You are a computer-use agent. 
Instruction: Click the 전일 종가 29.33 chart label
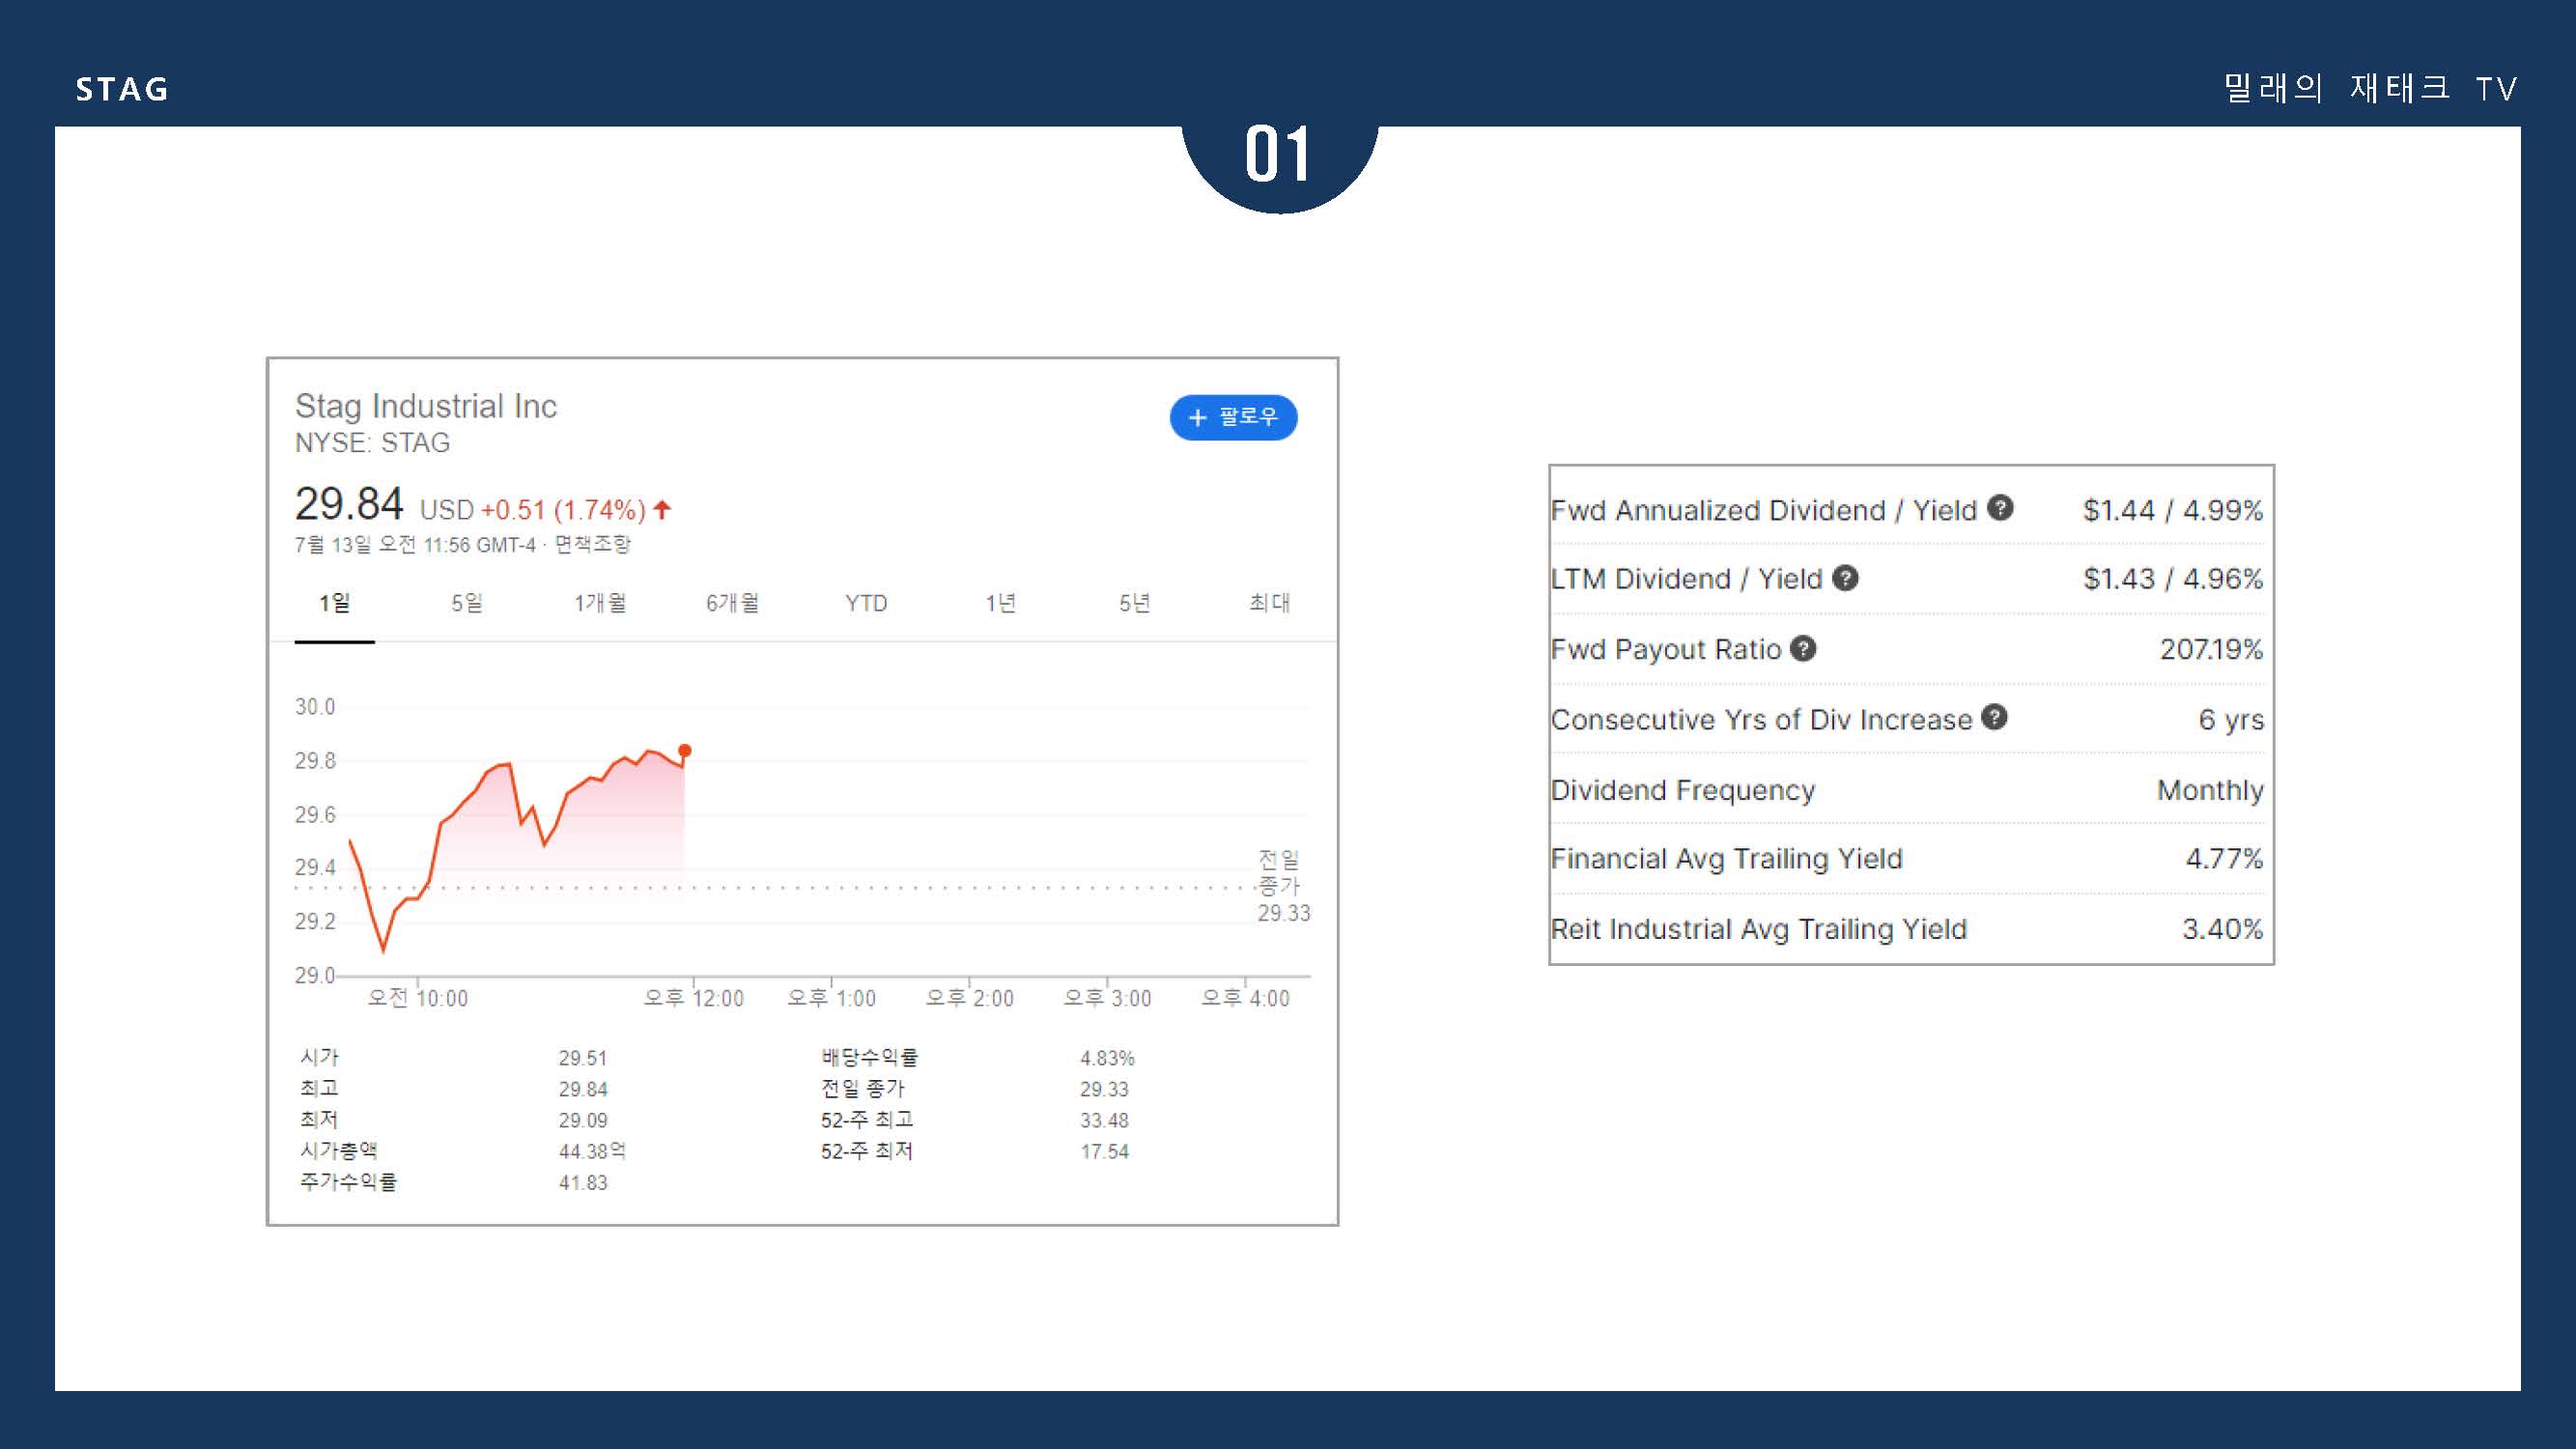[x=1283, y=886]
